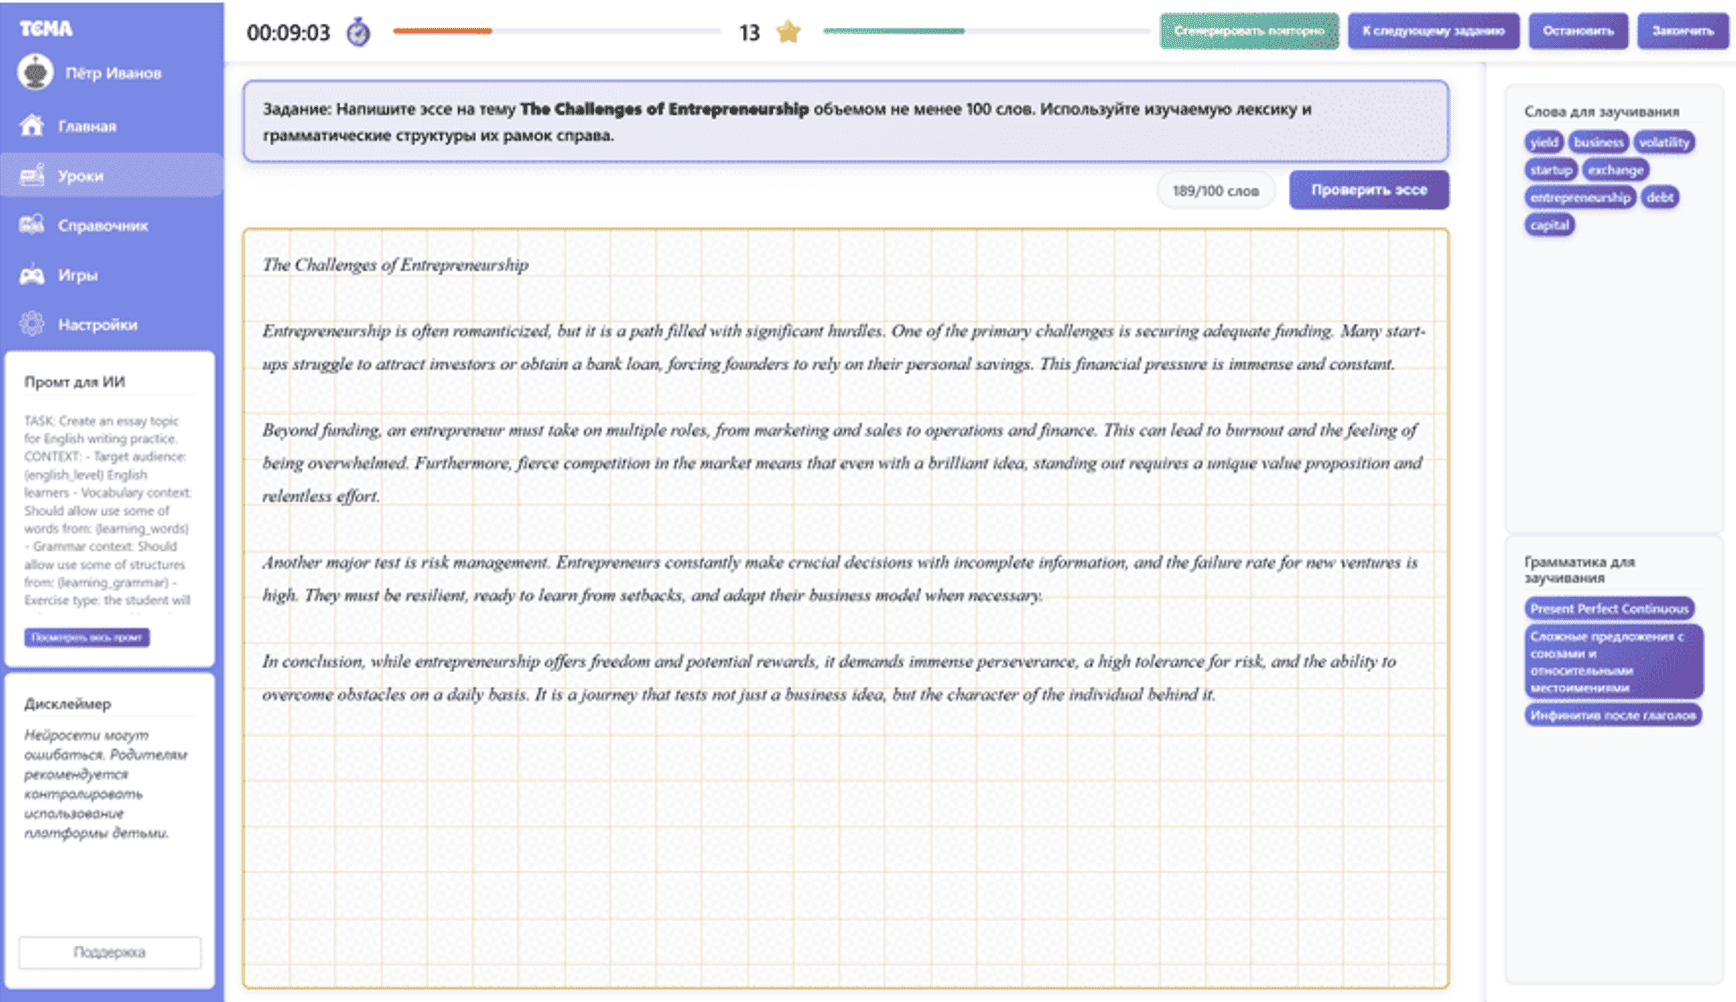Select the 'entrepreneurship' word tag
The image size is (1736, 1002).
[1580, 197]
